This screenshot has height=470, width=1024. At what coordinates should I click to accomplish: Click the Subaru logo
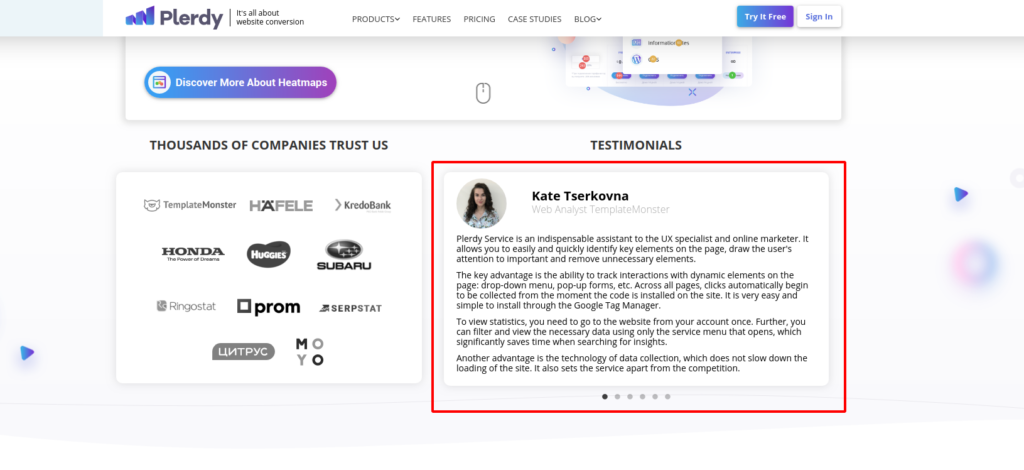point(344,256)
